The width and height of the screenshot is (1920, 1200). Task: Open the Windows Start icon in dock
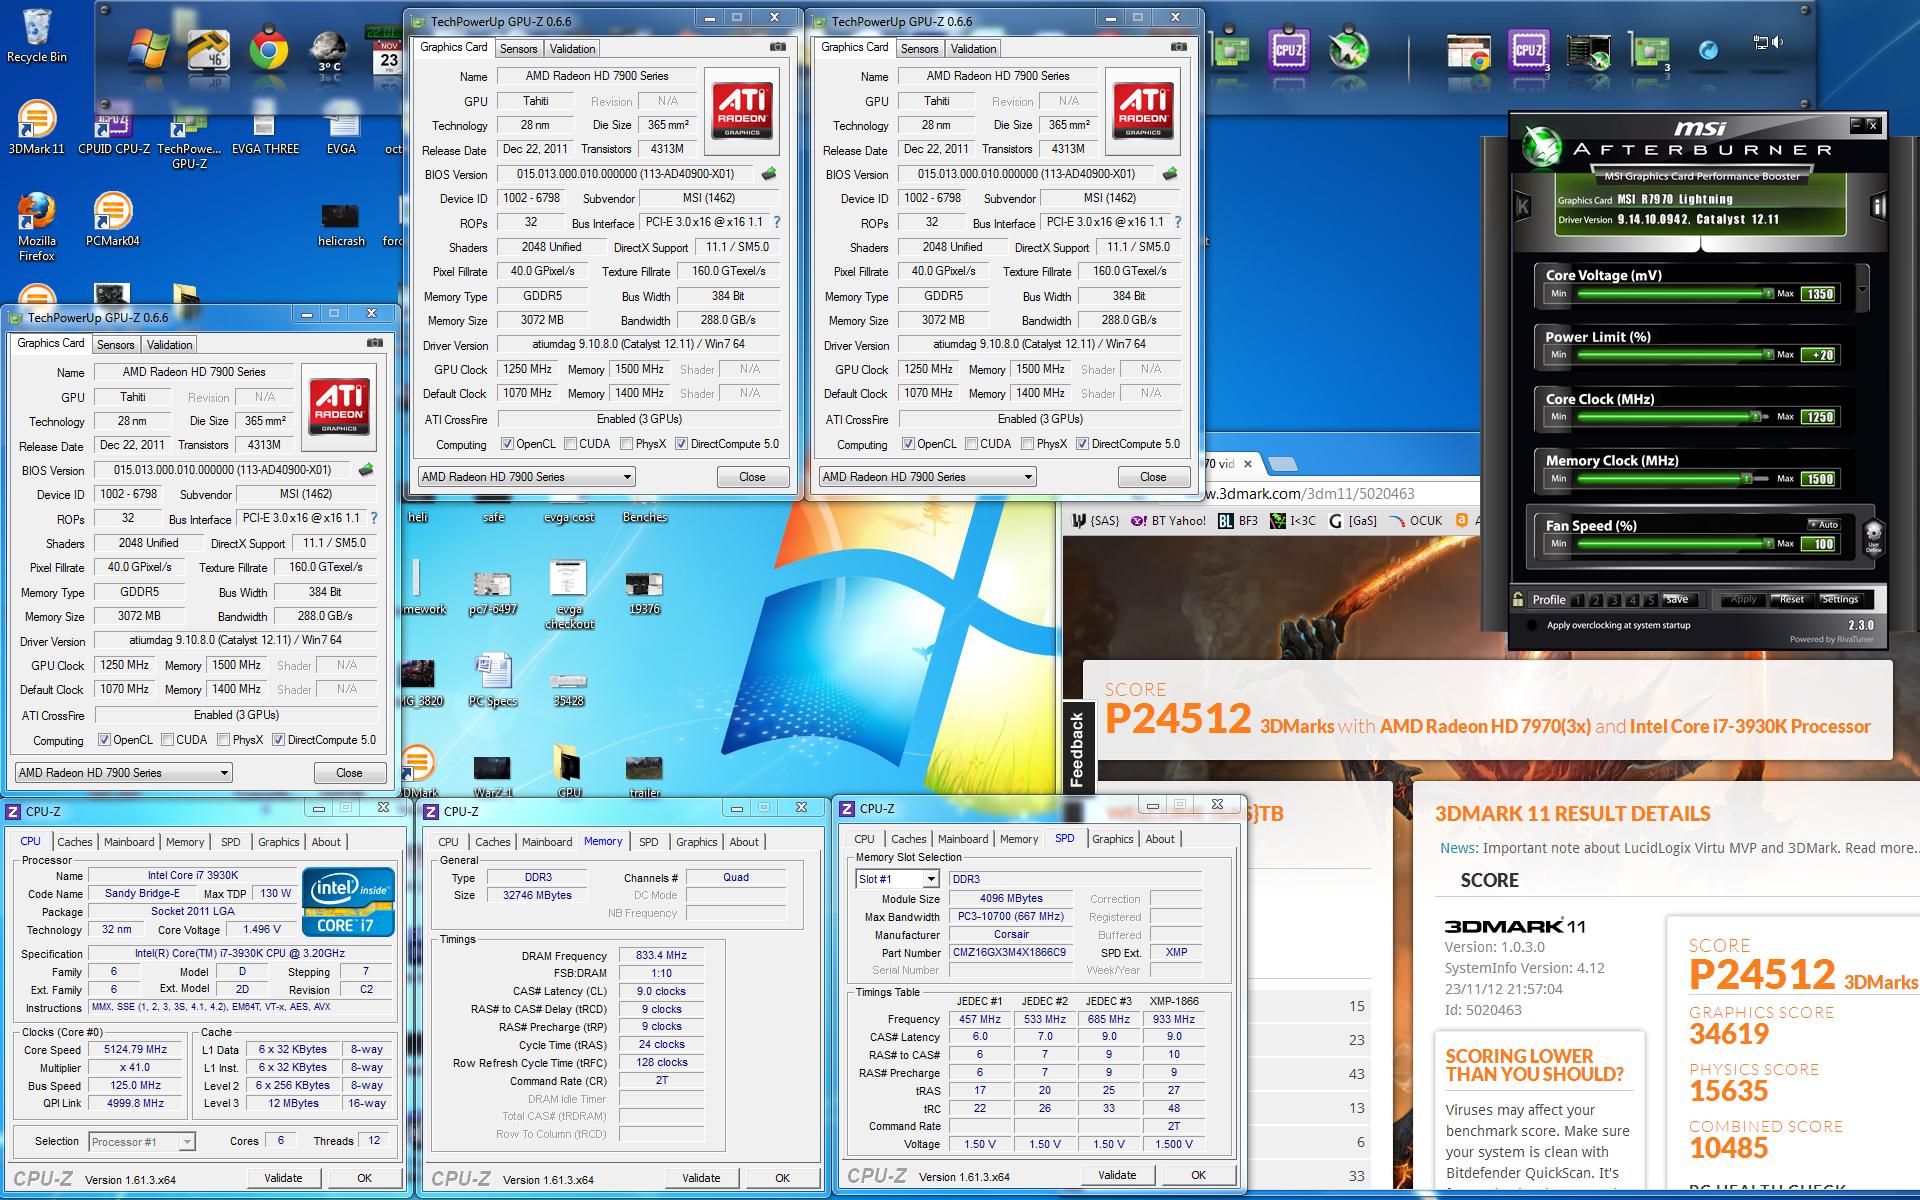tap(149, 49)
